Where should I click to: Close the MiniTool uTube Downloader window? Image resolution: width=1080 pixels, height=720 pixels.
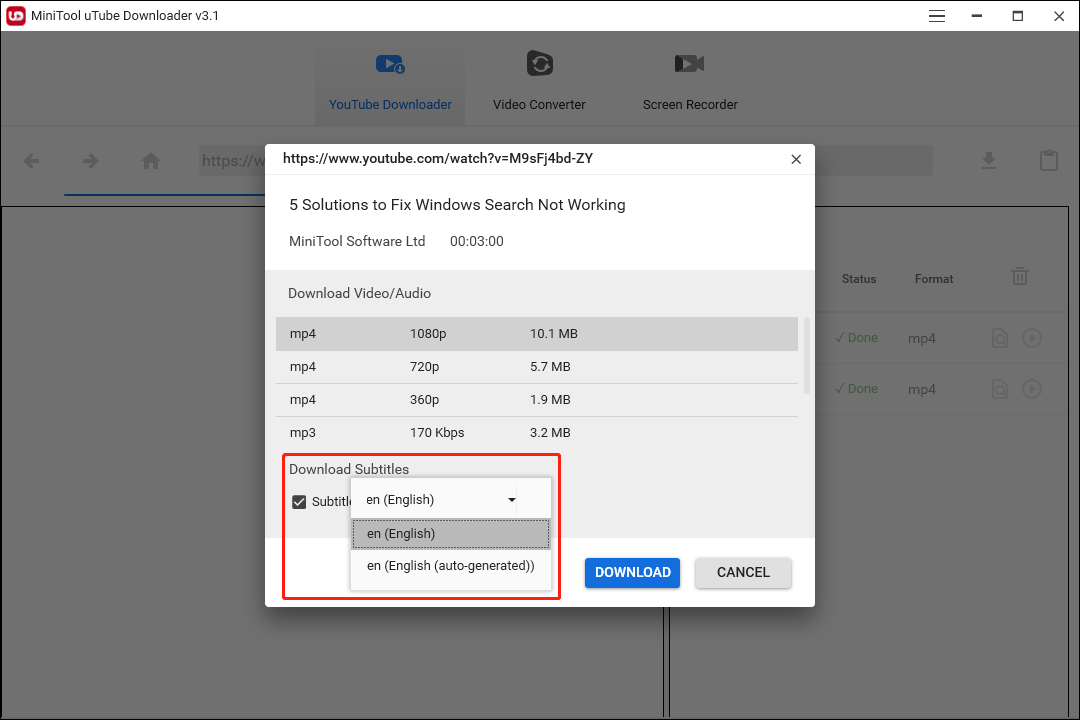[1059, 16]
